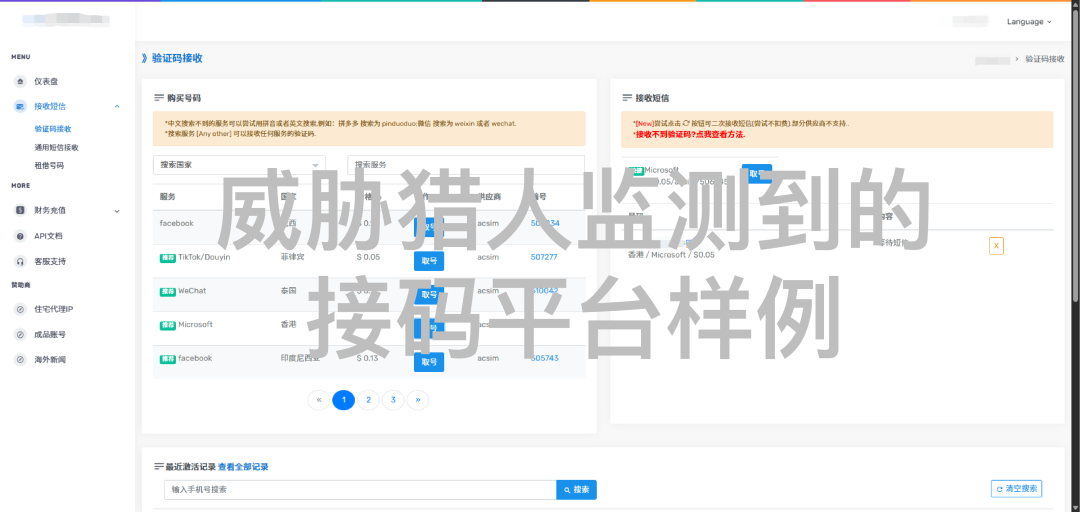Click 取号 for facebook 巴西 row
Image resolution: width=1080 pixels, height=512 pixels.
[x=429, y=227]
